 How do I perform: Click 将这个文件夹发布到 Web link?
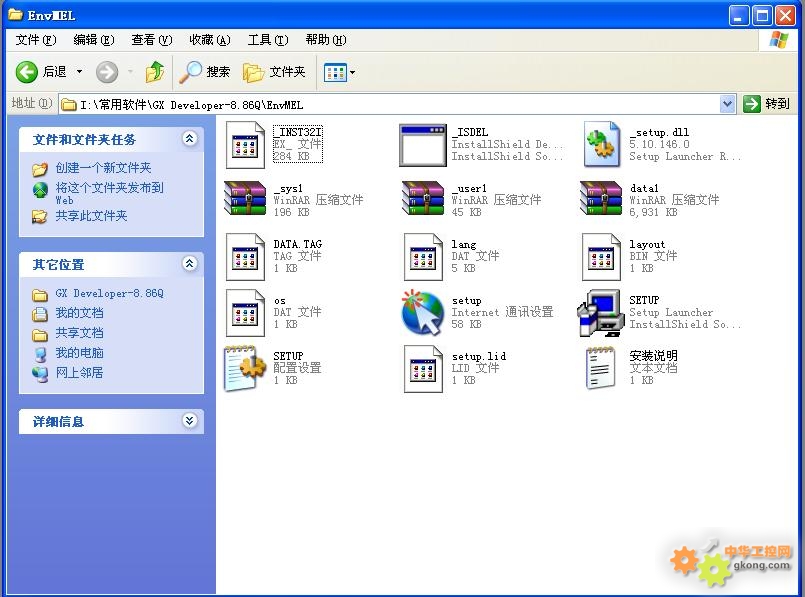pyautogui.click(x=109, y=193)
